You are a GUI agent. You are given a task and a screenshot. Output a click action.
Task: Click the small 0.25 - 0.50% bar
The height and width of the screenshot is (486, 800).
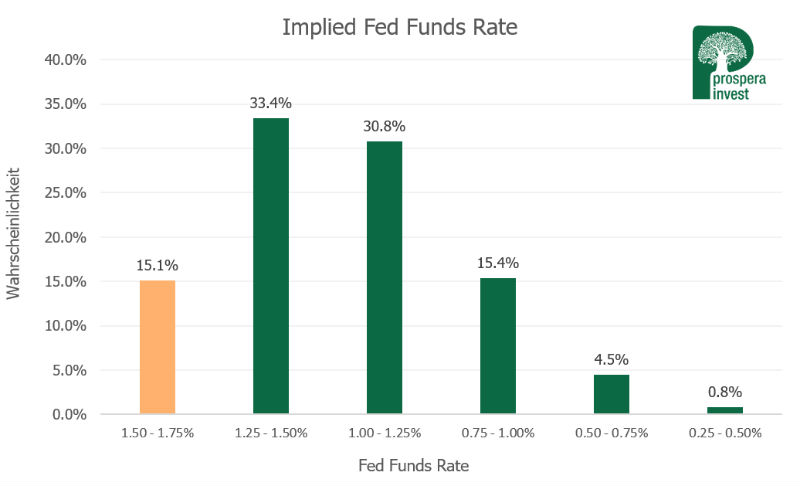coord(725,410)
